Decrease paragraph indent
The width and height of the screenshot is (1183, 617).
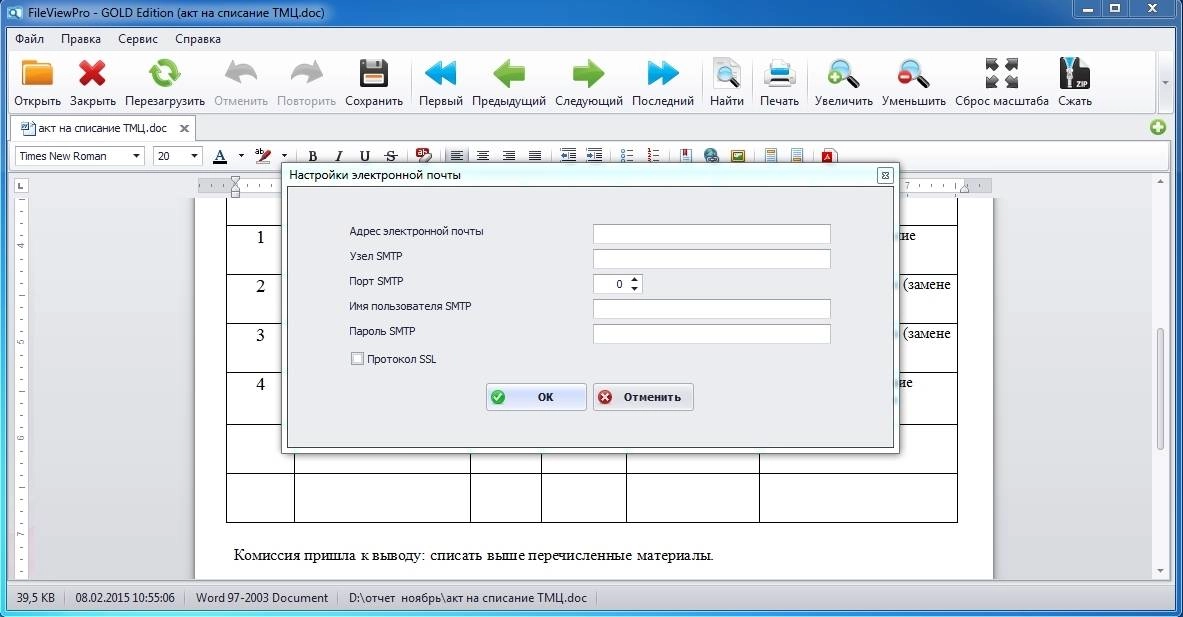pyautogui.click(x=568, y=156)
